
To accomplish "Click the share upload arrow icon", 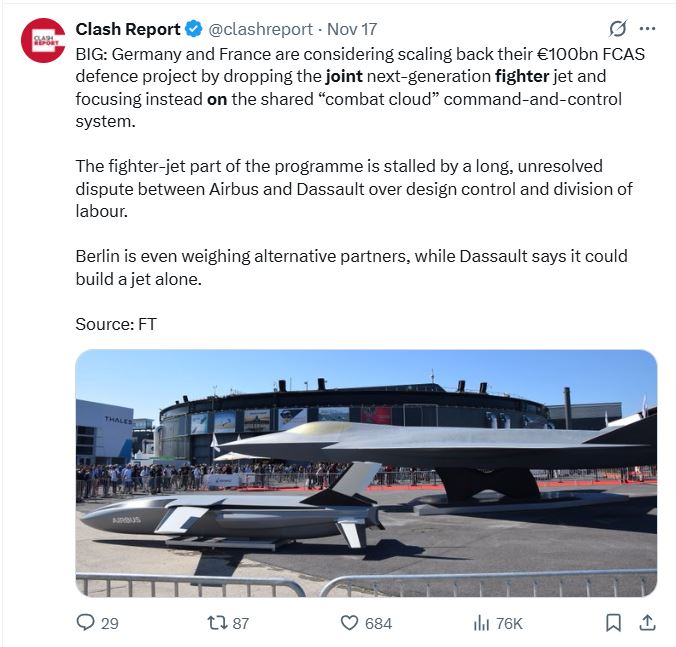I will pyautogui.click(x=647, y=622).
